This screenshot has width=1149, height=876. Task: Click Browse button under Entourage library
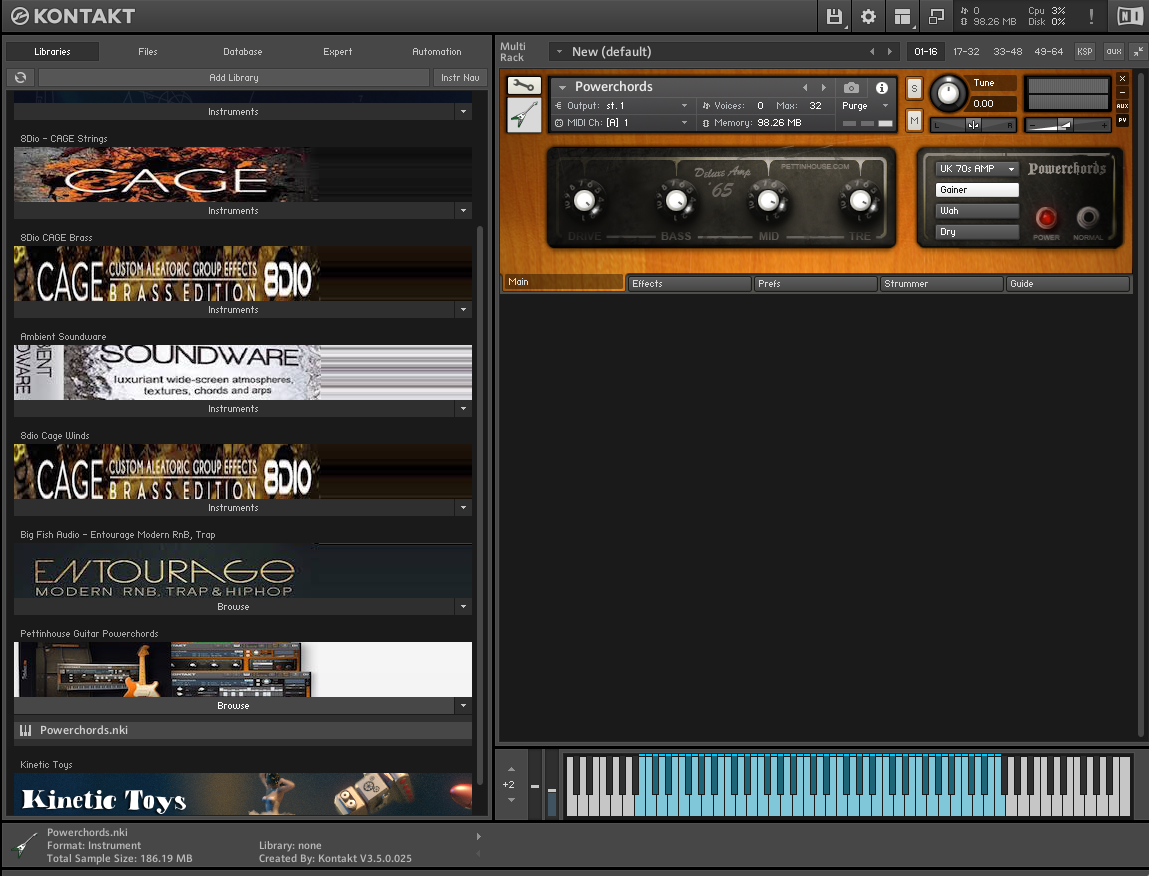click(233, 606)
